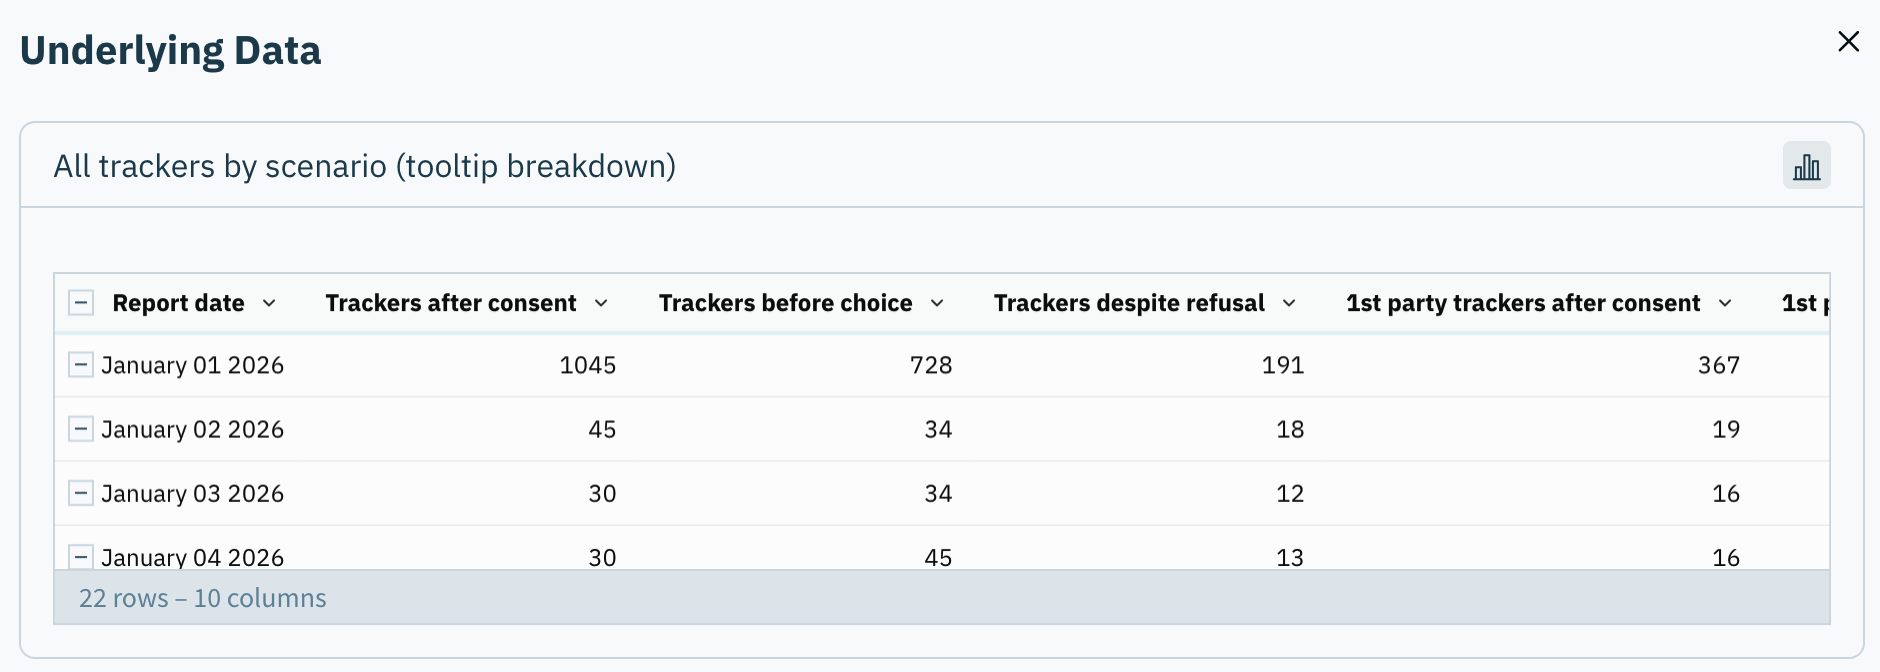Screen dimensions: 1880x672
Task: Click the chart view icon button
Action: (x=1806, y=166)
